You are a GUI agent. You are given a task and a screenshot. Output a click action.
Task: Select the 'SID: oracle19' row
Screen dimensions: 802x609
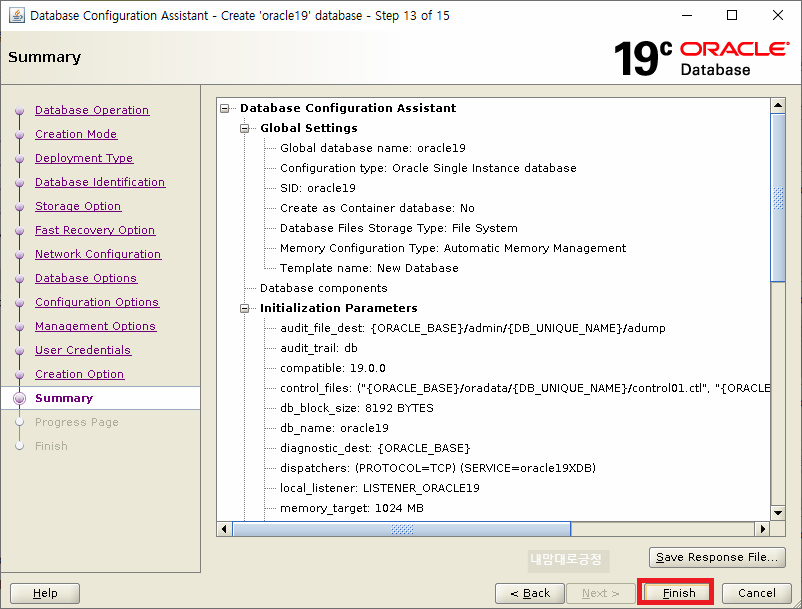click(x=318, y=188)
